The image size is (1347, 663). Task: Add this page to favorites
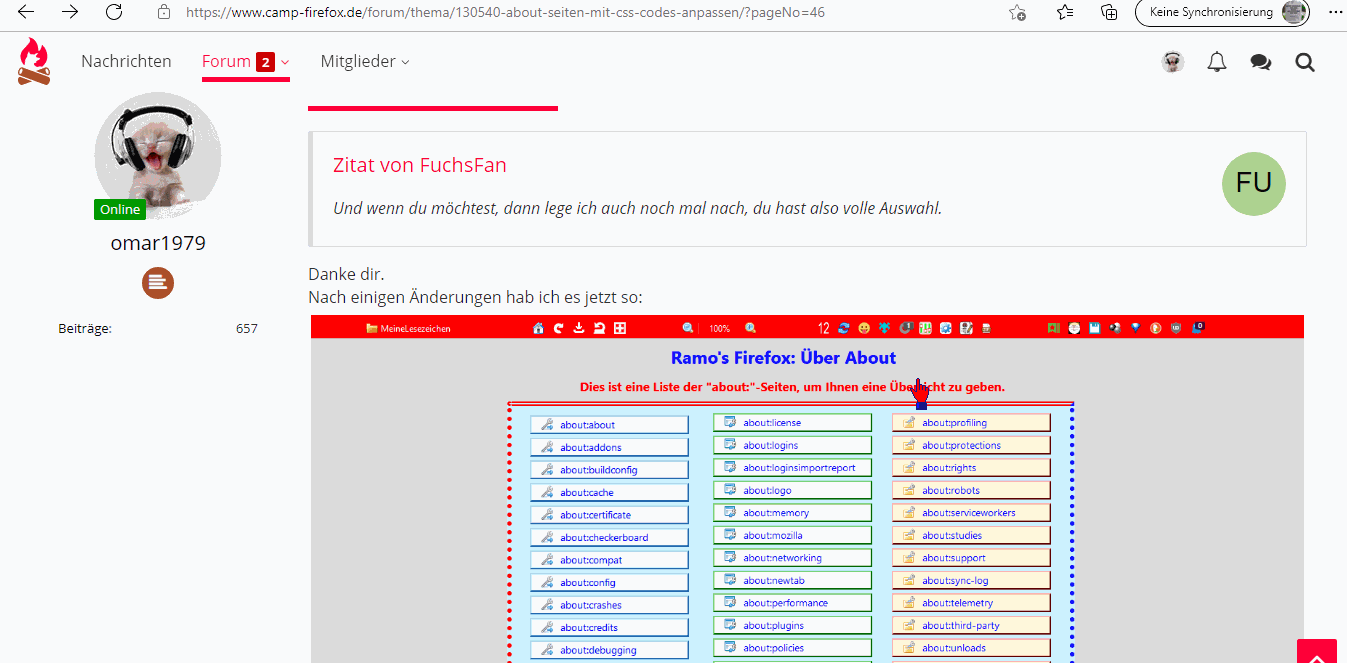click(x=1017, y=13)
